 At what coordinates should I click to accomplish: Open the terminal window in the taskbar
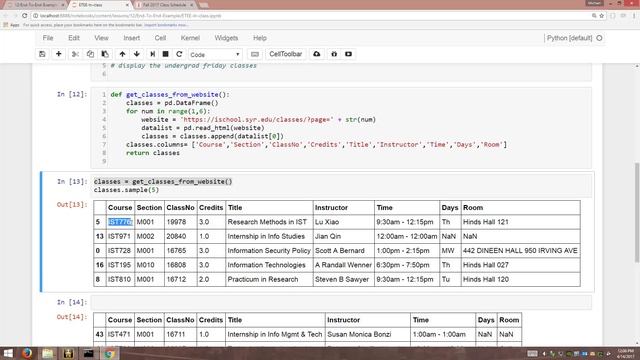(x=89, y=353)
